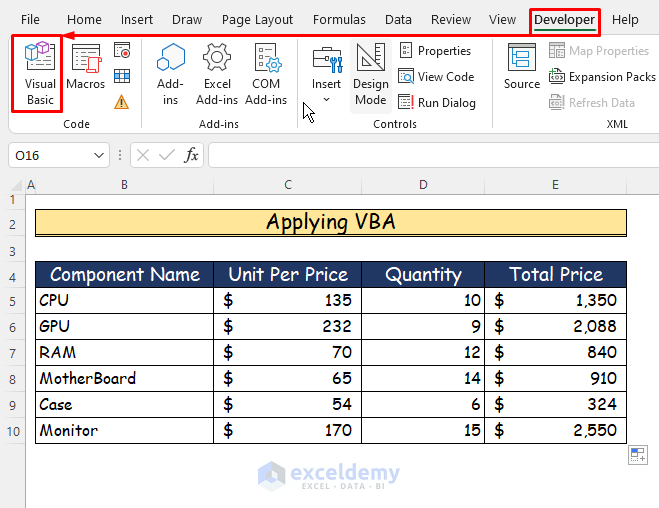659x508 pixels.
Task: Click Refresh Data
Action: pos(592,103)
